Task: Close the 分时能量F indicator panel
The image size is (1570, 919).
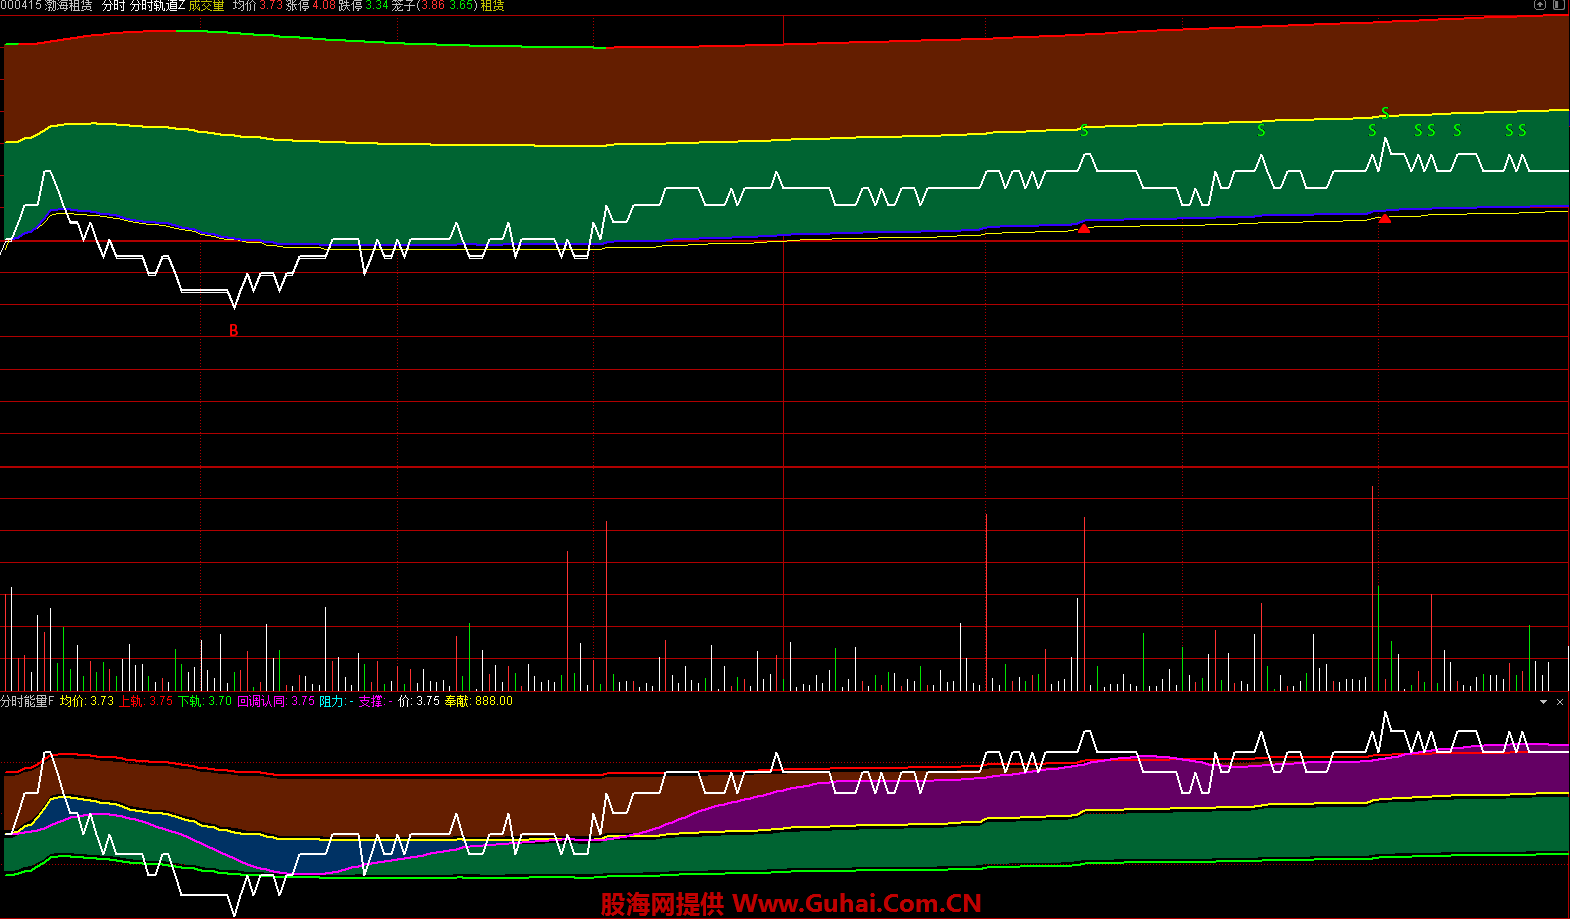Action: click(1560, 702)
